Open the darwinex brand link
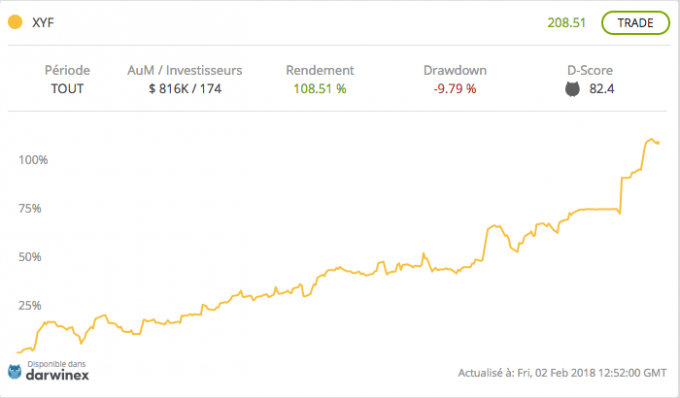 click(x=57, y=375)
